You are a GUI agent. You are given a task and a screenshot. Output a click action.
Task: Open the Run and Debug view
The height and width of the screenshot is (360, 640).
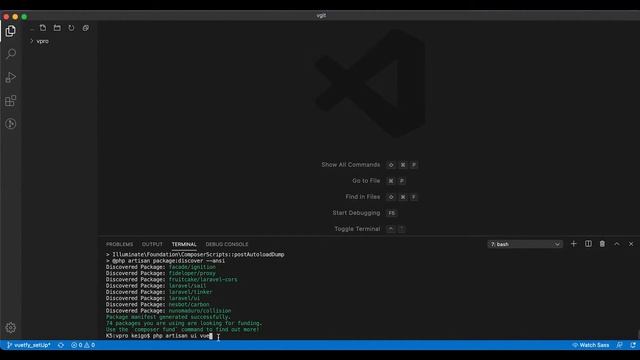(11, 77)
